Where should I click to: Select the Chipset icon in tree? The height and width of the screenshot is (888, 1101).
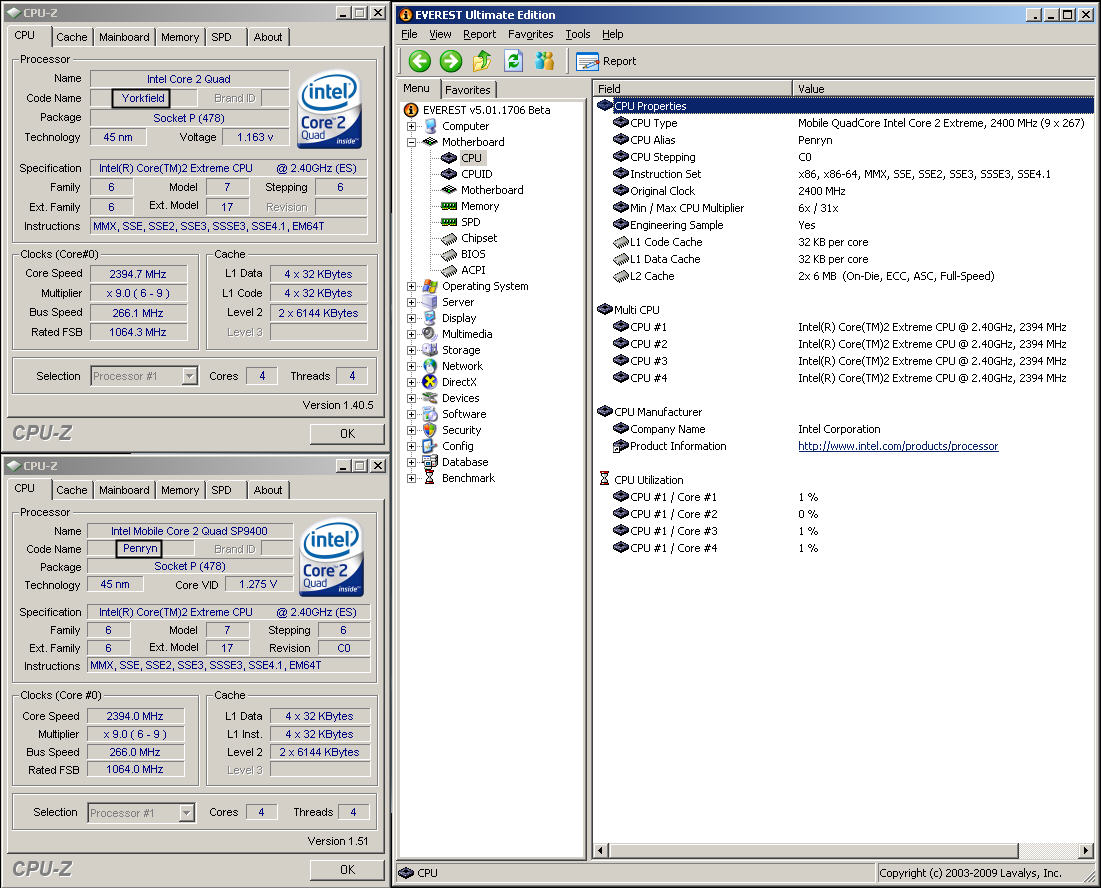[x=449, y=239]
